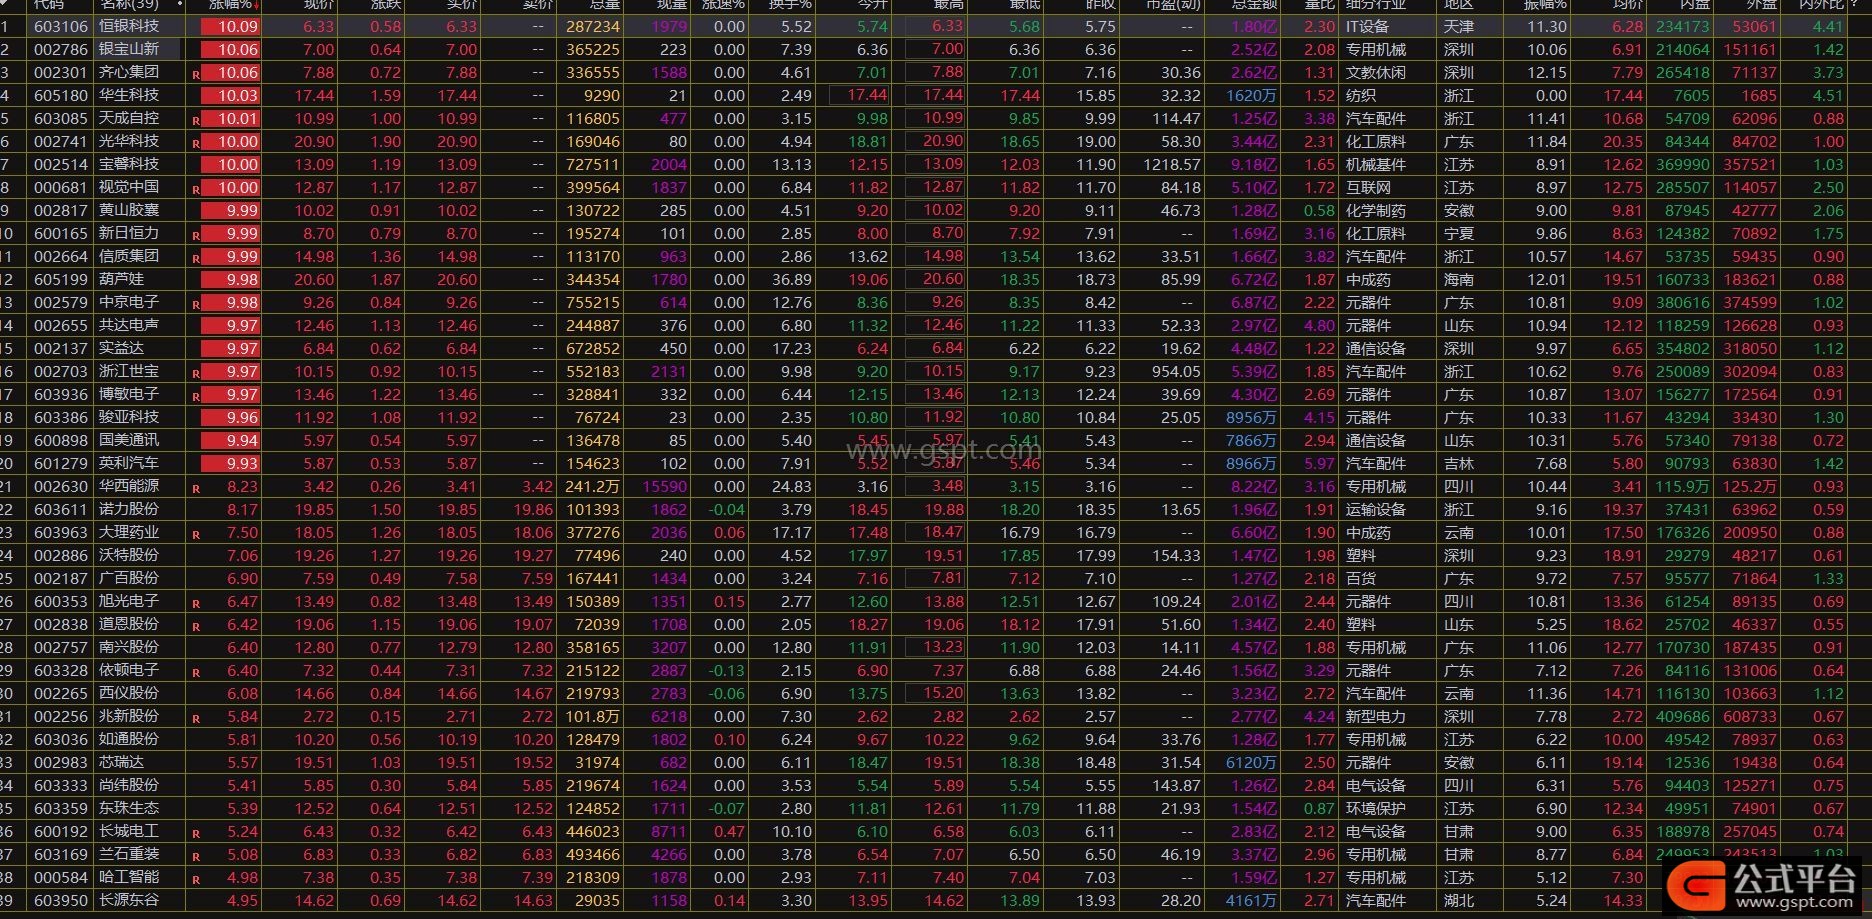This screenshot has width=1872, height=919.
Task: Click the 新型电力 industry cell
Action: 1375,716
